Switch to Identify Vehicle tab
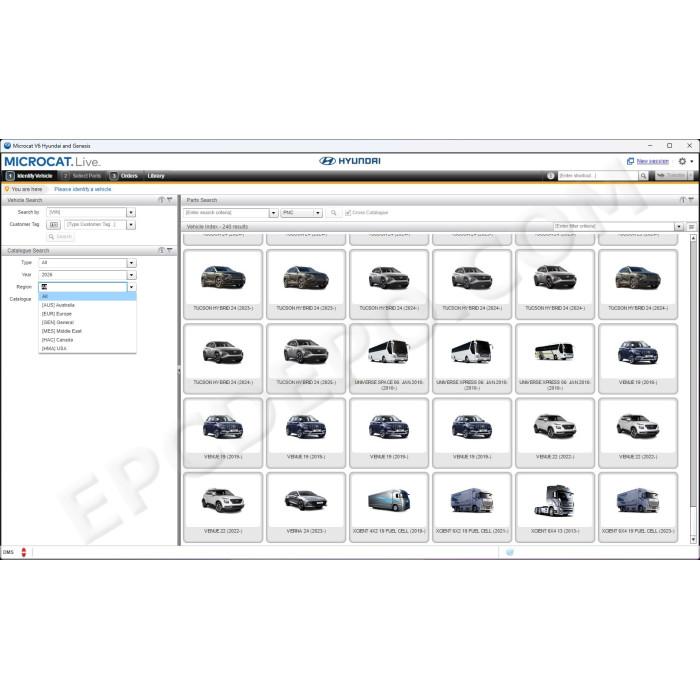700x700 pixels. 29,176
